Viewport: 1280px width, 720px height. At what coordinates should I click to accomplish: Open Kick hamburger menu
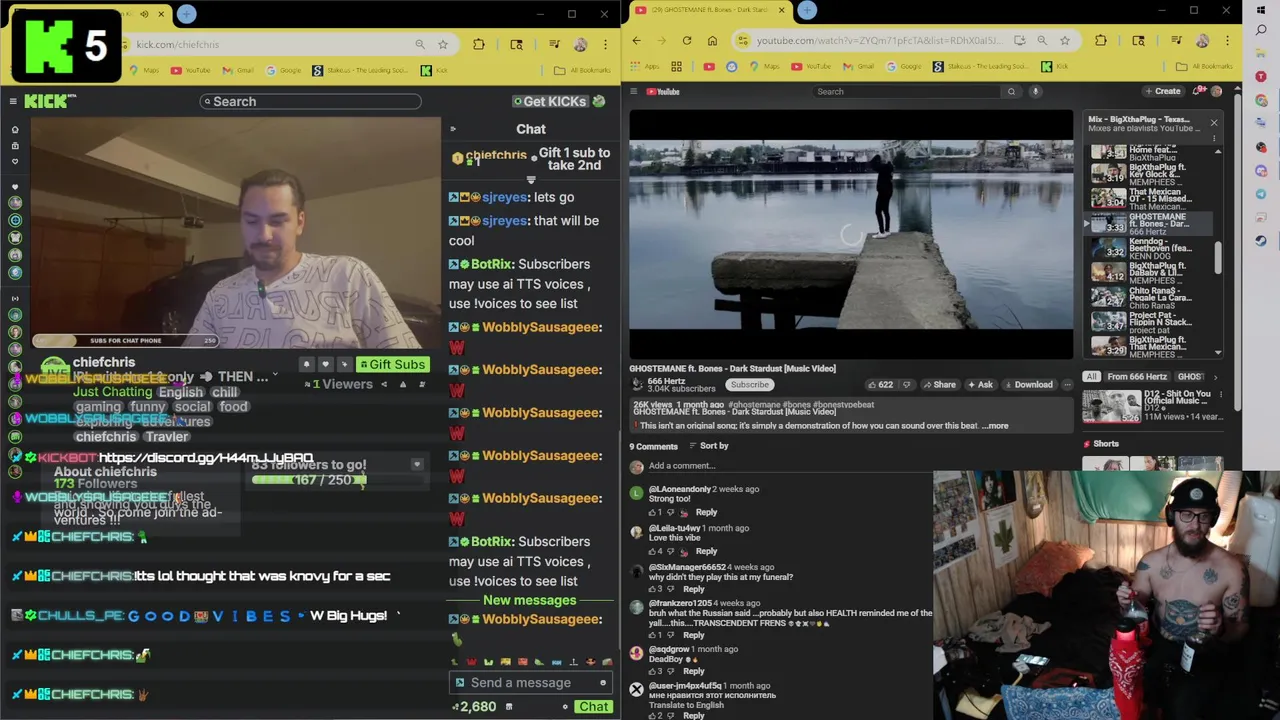coord(13,101)
